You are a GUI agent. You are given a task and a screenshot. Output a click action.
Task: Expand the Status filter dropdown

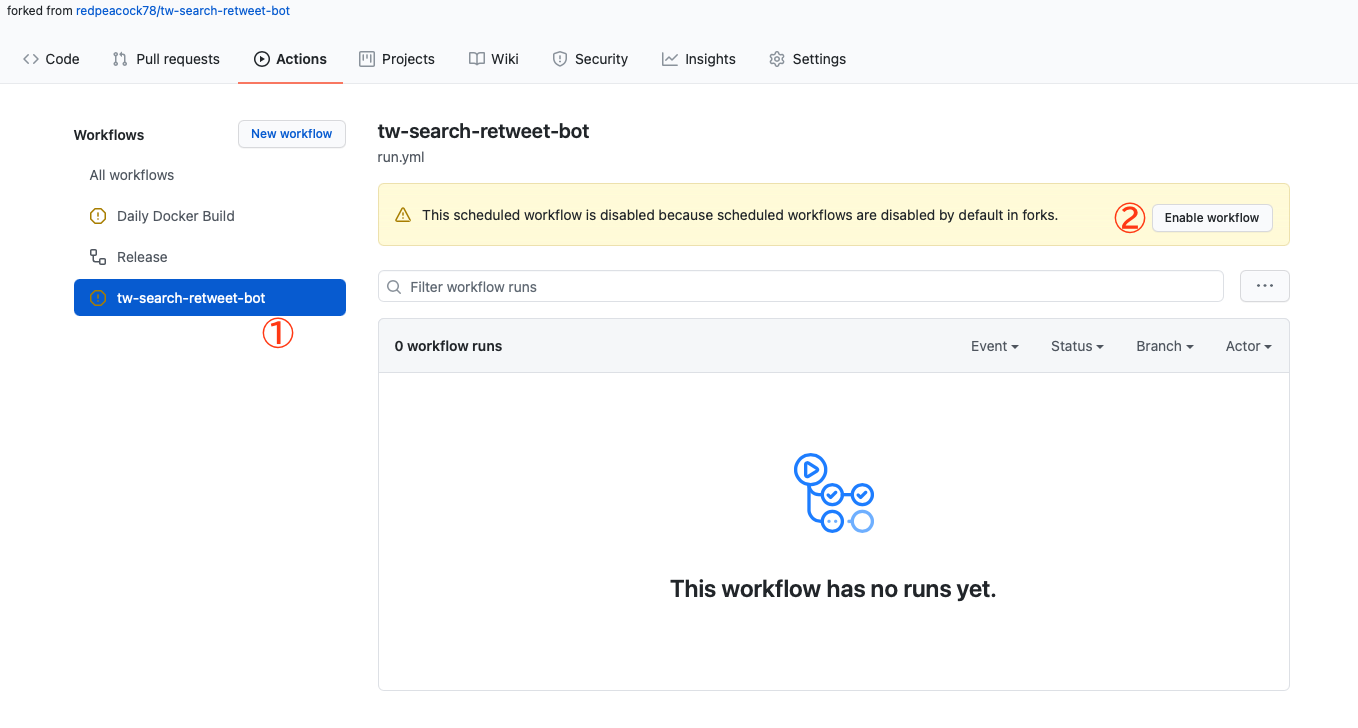1077,346
